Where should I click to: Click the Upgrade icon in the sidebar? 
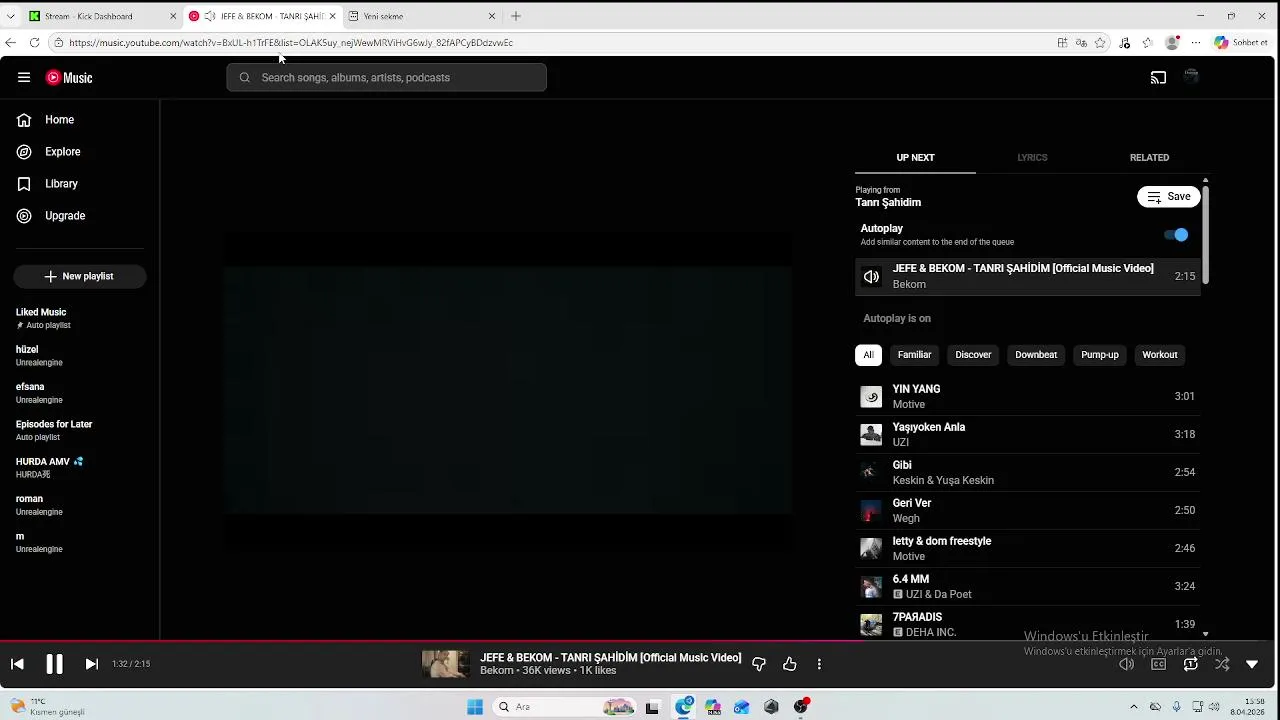coord(24,216)
